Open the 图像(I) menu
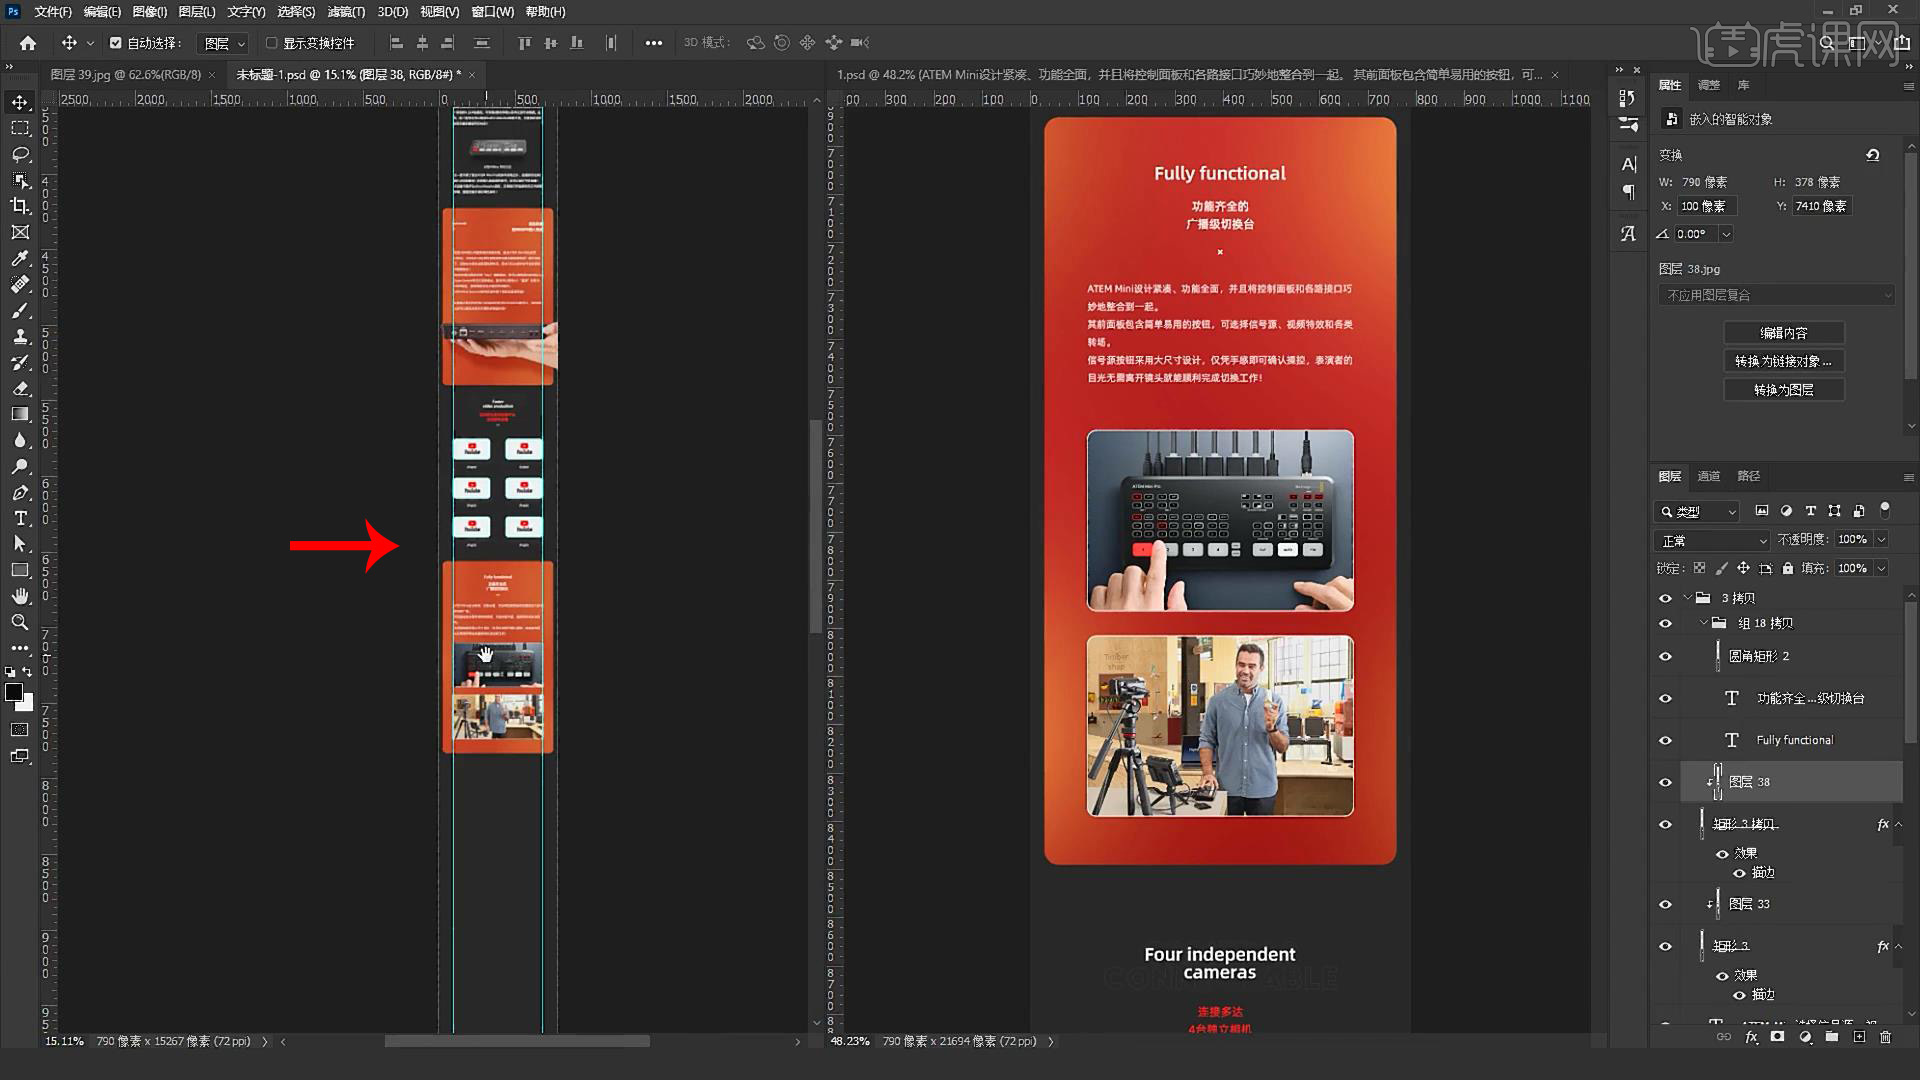The height and width of the screenshot is (1080, 1920). (x=150, y=12)
